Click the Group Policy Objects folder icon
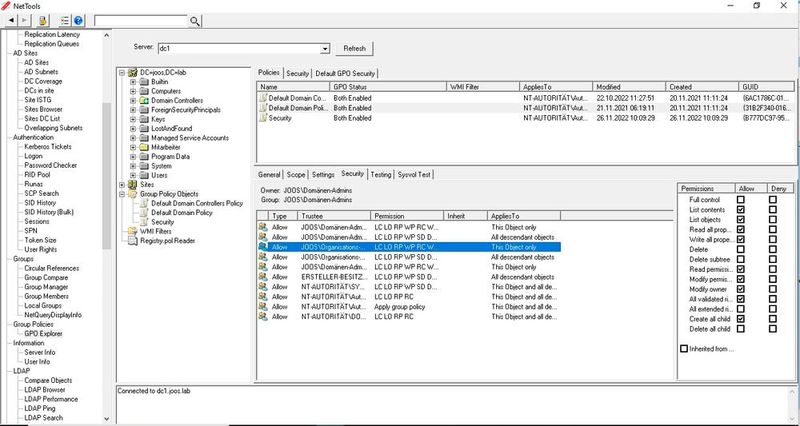 tap(133, 194)
